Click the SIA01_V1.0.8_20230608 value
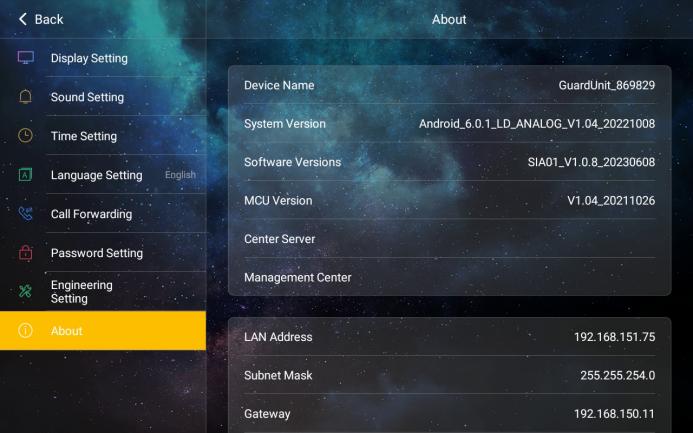Screen dimensions: 693x433 click(x=591, y=162)
